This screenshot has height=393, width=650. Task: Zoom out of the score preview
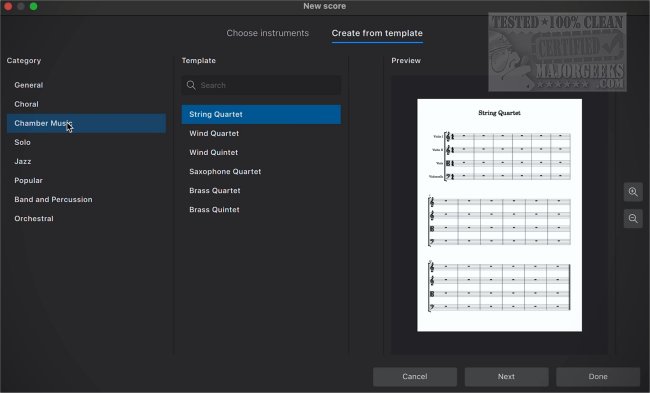coord(633,218)
